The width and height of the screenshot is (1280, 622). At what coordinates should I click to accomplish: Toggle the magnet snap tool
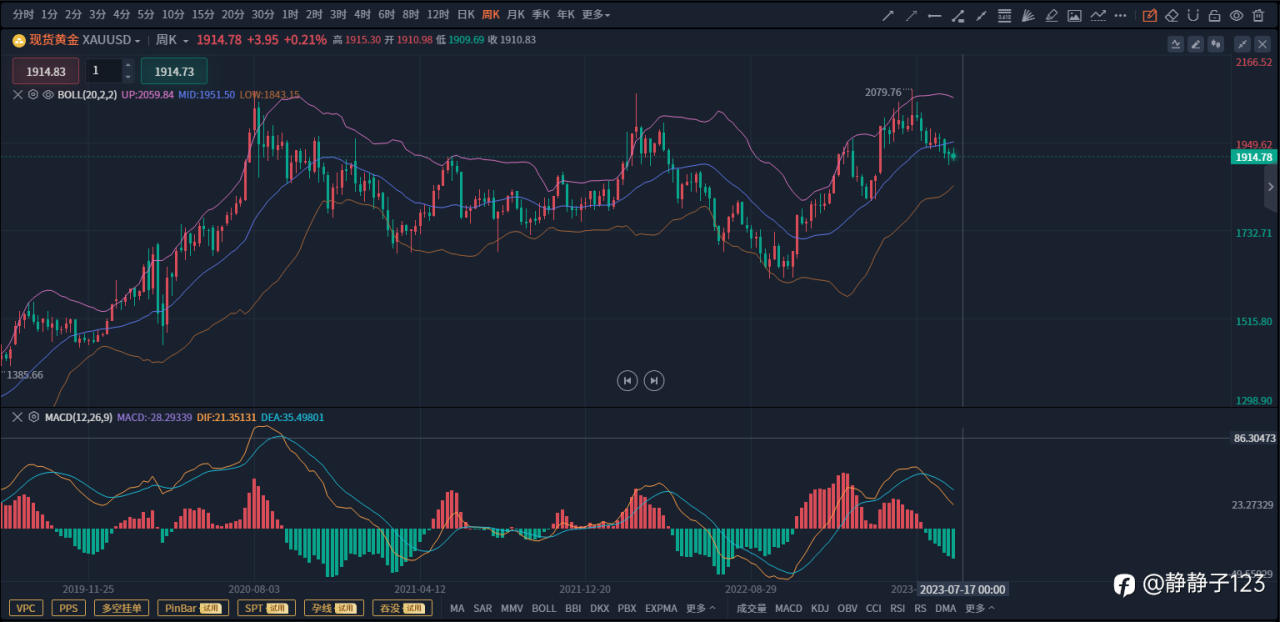click(x=1193, y=15)
